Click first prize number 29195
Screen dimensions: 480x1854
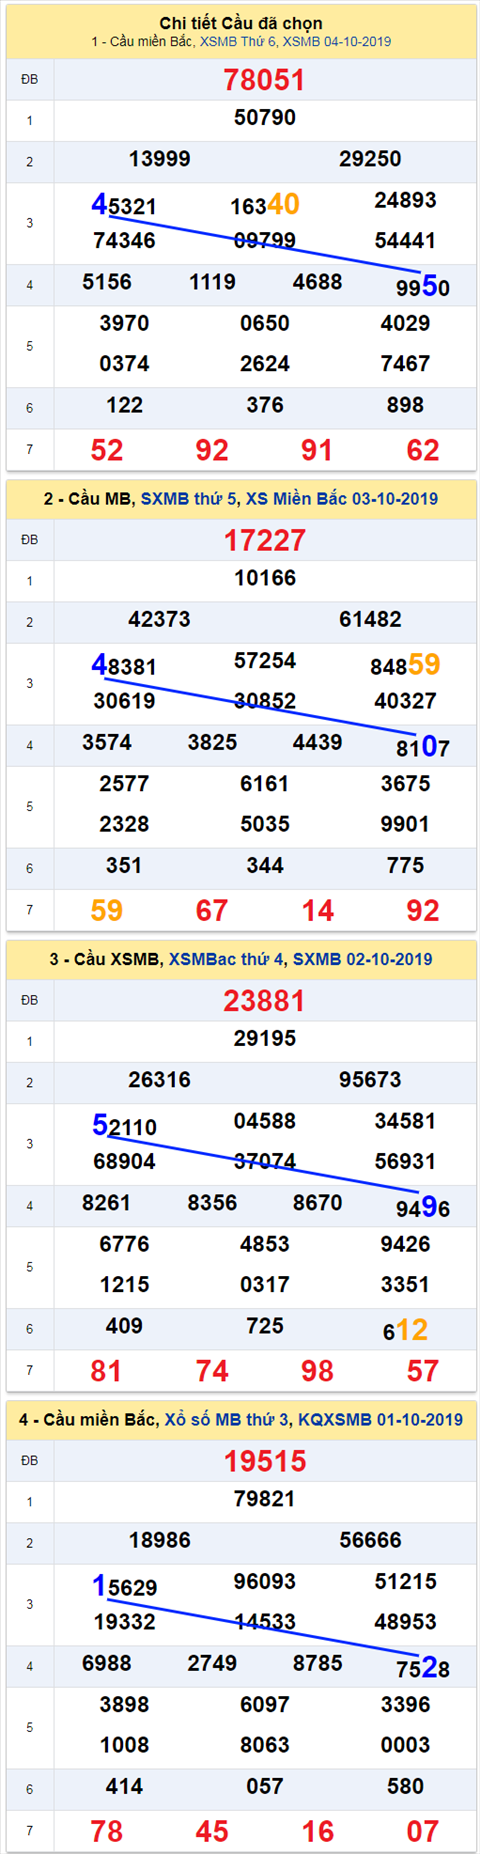pyautogui.click(x=265, y=1038)
